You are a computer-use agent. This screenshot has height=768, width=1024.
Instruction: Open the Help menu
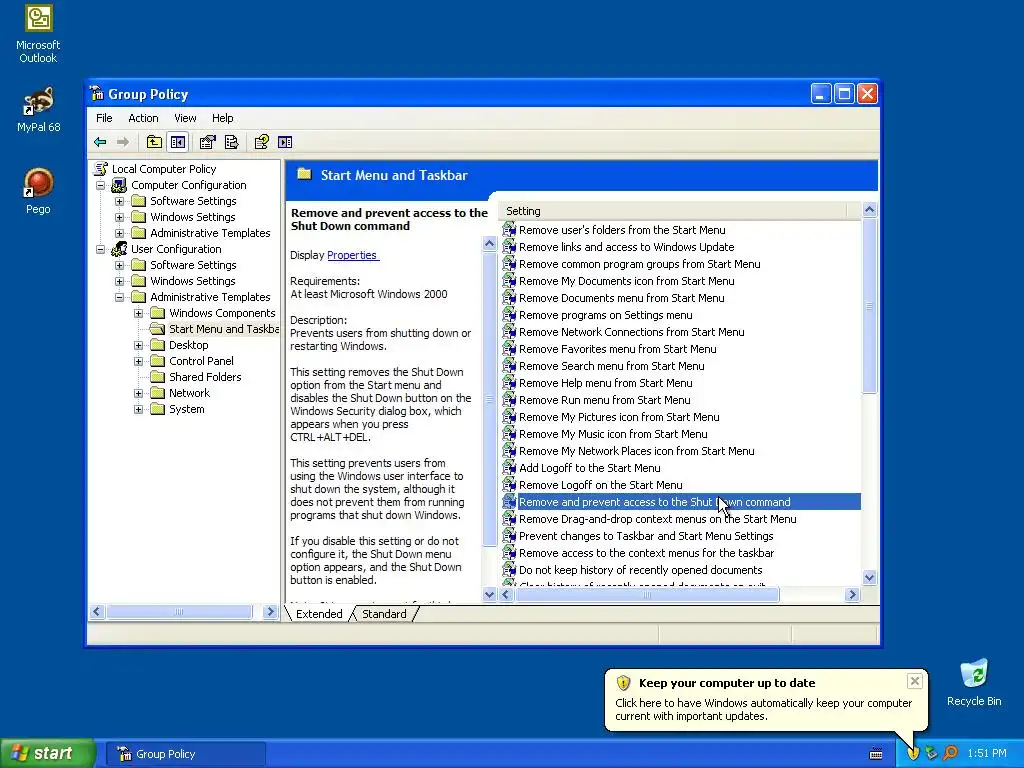point(223,118)
